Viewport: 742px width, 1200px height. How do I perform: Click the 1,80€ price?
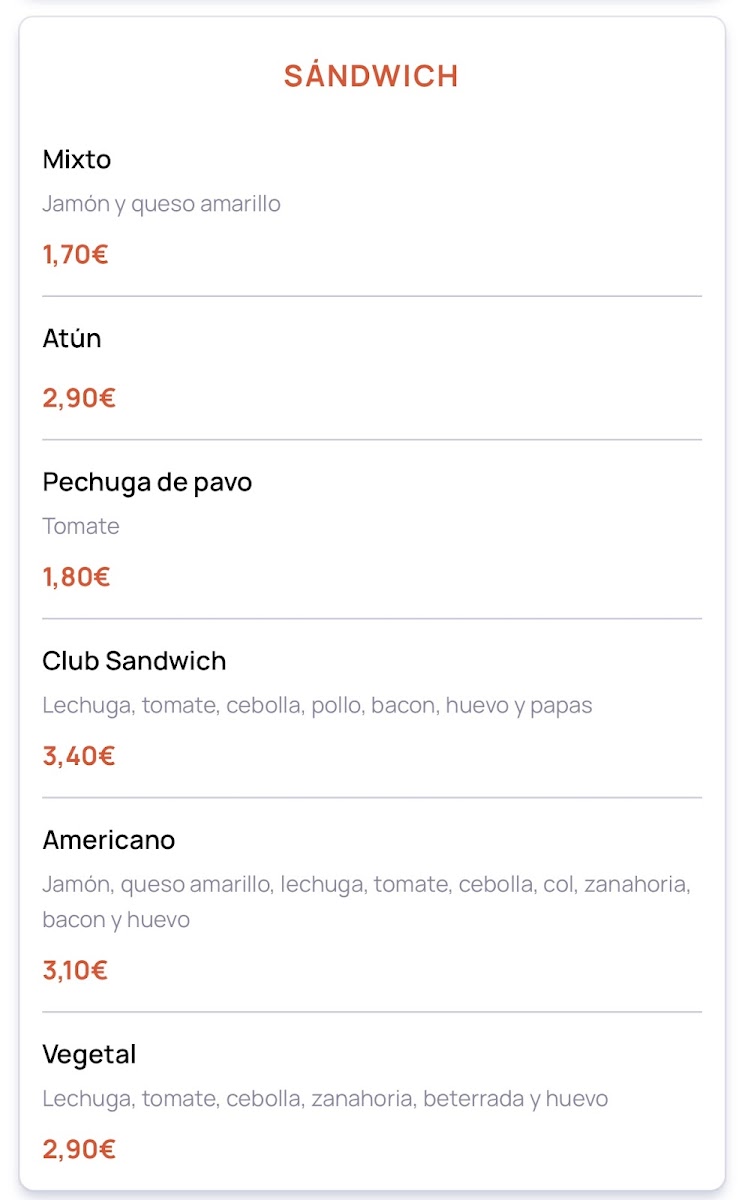[x=76, y=576]
